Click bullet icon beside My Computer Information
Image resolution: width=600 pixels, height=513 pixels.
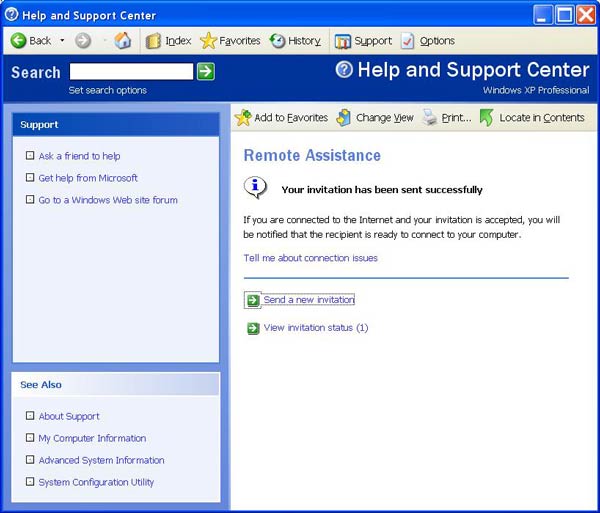pyautogui.click(x=30, y=437)
